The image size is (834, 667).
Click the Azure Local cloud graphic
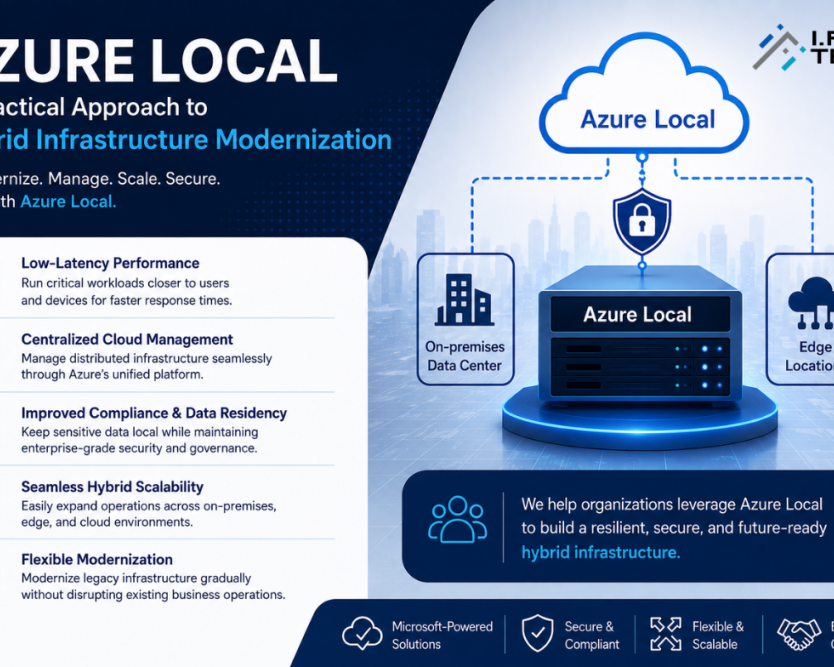point(644,93)
